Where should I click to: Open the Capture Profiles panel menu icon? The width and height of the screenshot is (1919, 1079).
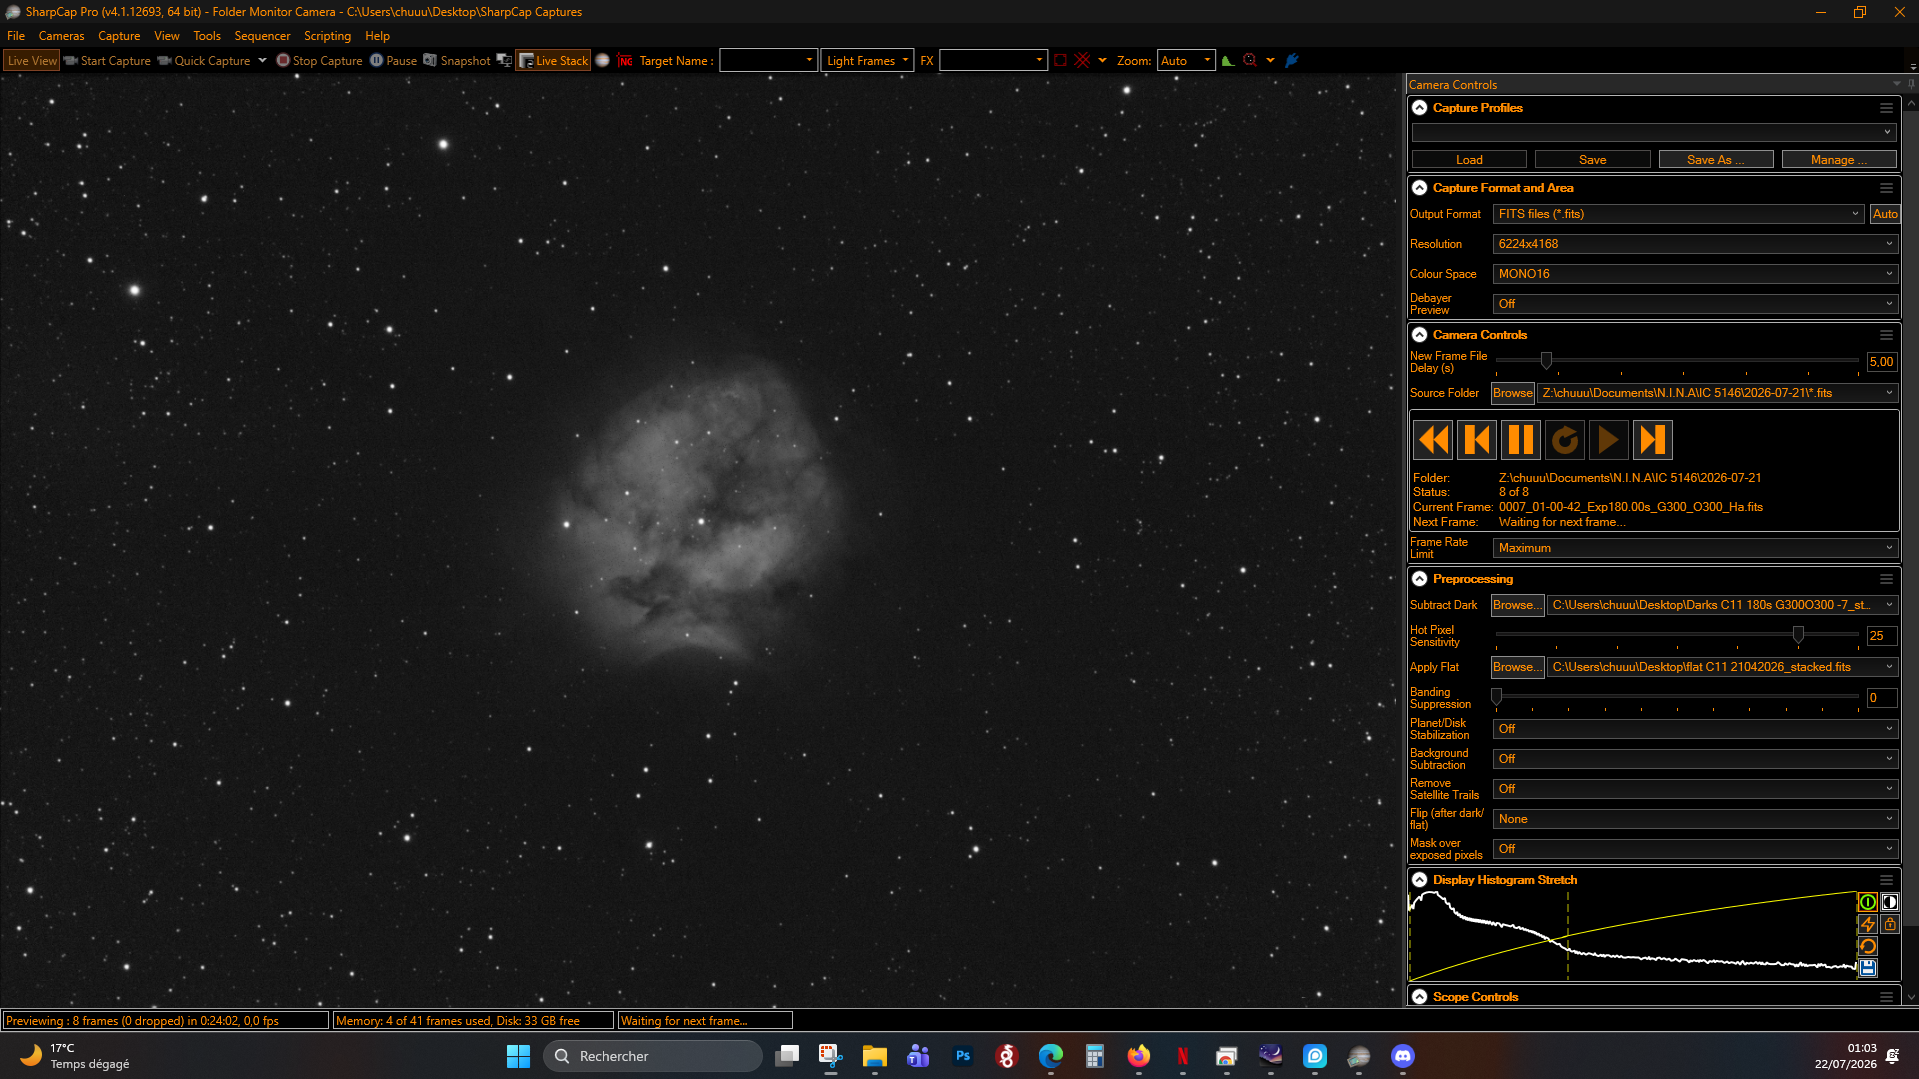click(x=1886, y=108)
